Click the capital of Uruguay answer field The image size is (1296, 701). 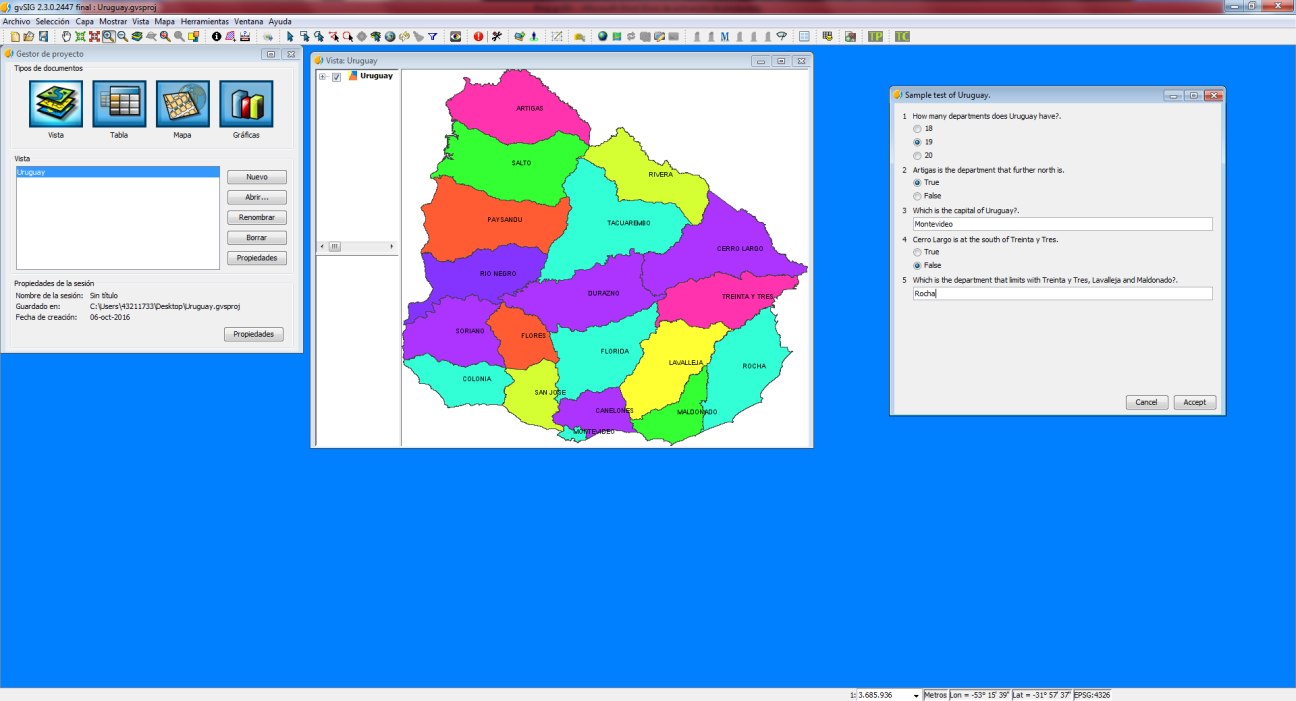(1061, 224)
